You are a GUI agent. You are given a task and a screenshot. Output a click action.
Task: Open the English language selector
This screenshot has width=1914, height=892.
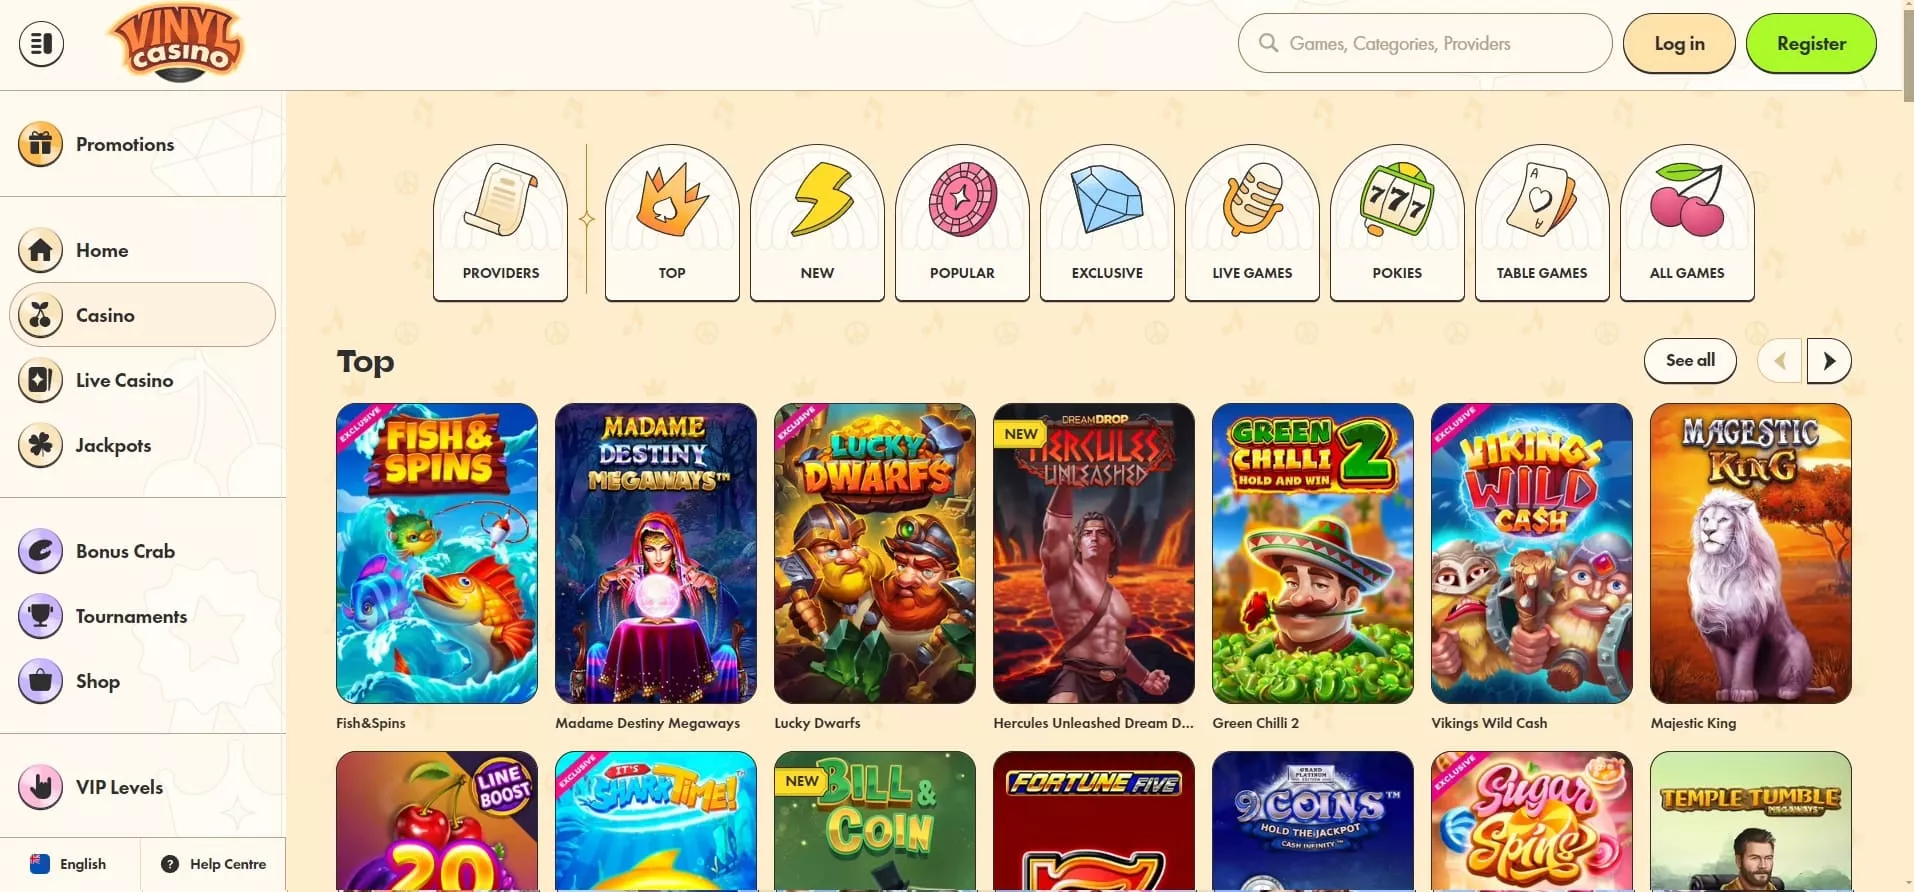69,864
